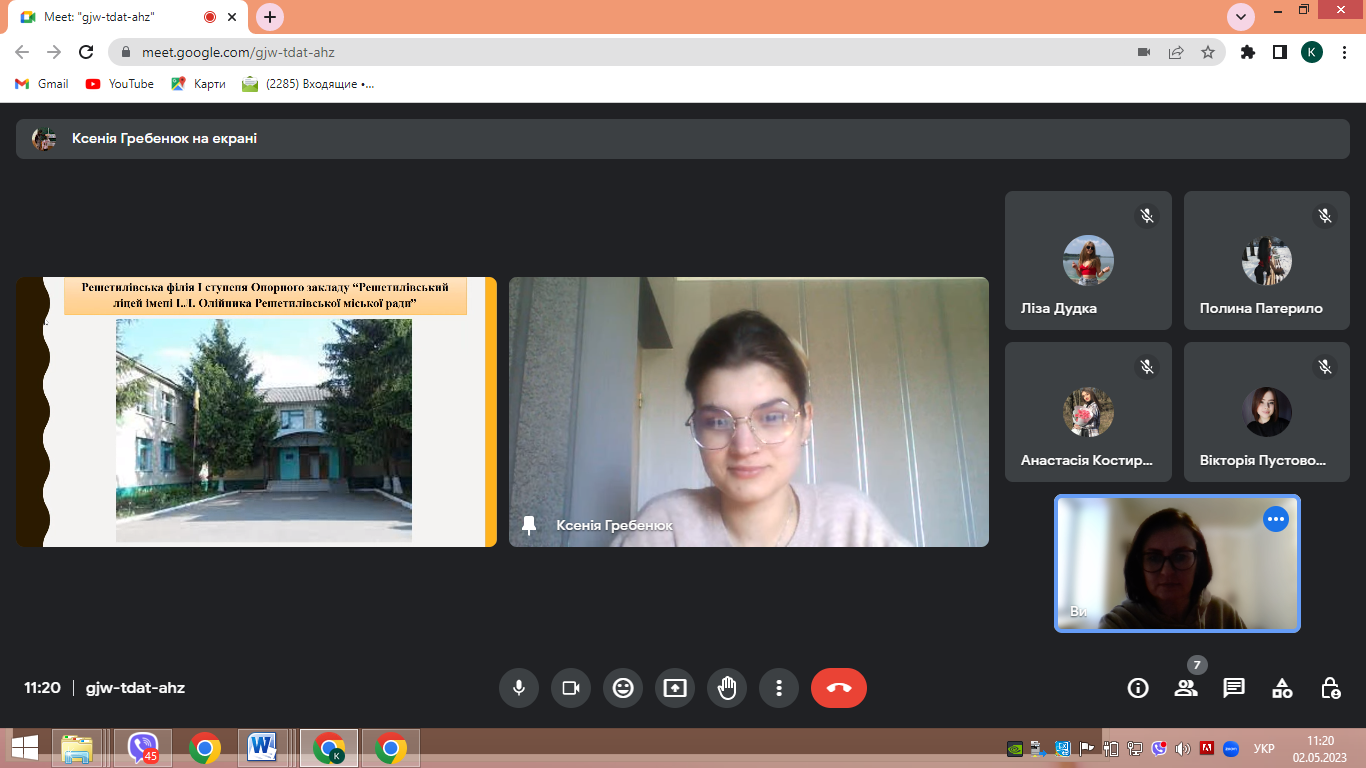Open the chat messages panel

coord(1234,688)
